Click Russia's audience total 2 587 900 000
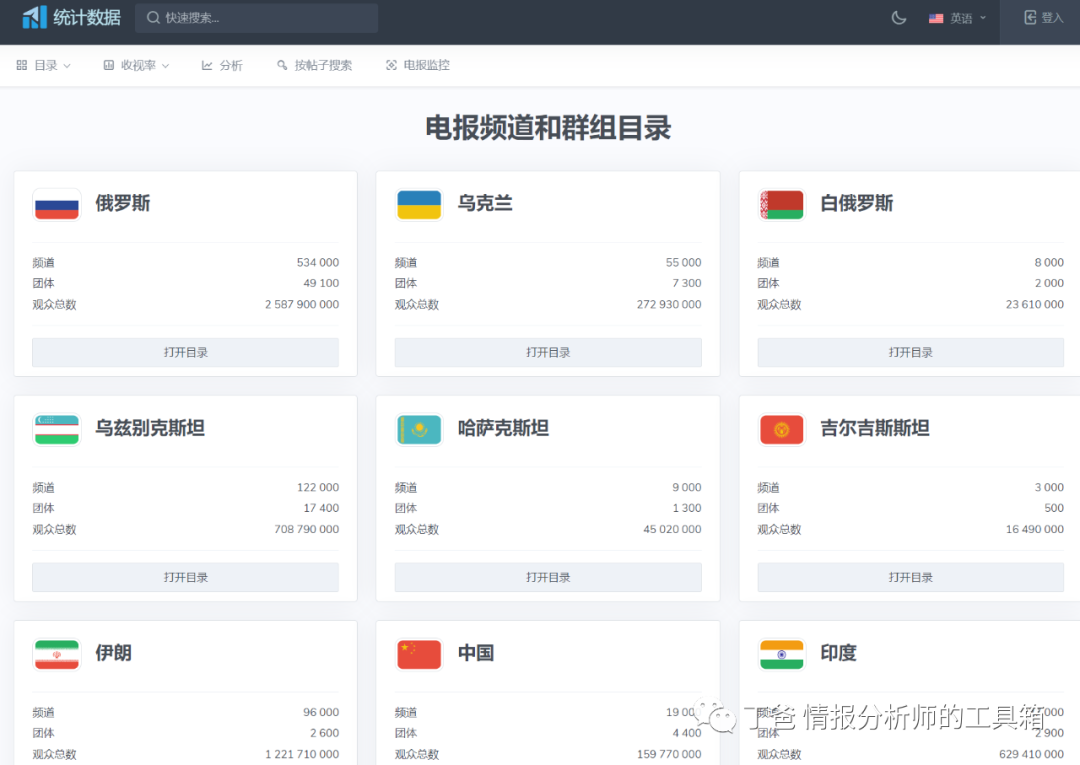1080x765 pixels. click(x=302, y=304)
